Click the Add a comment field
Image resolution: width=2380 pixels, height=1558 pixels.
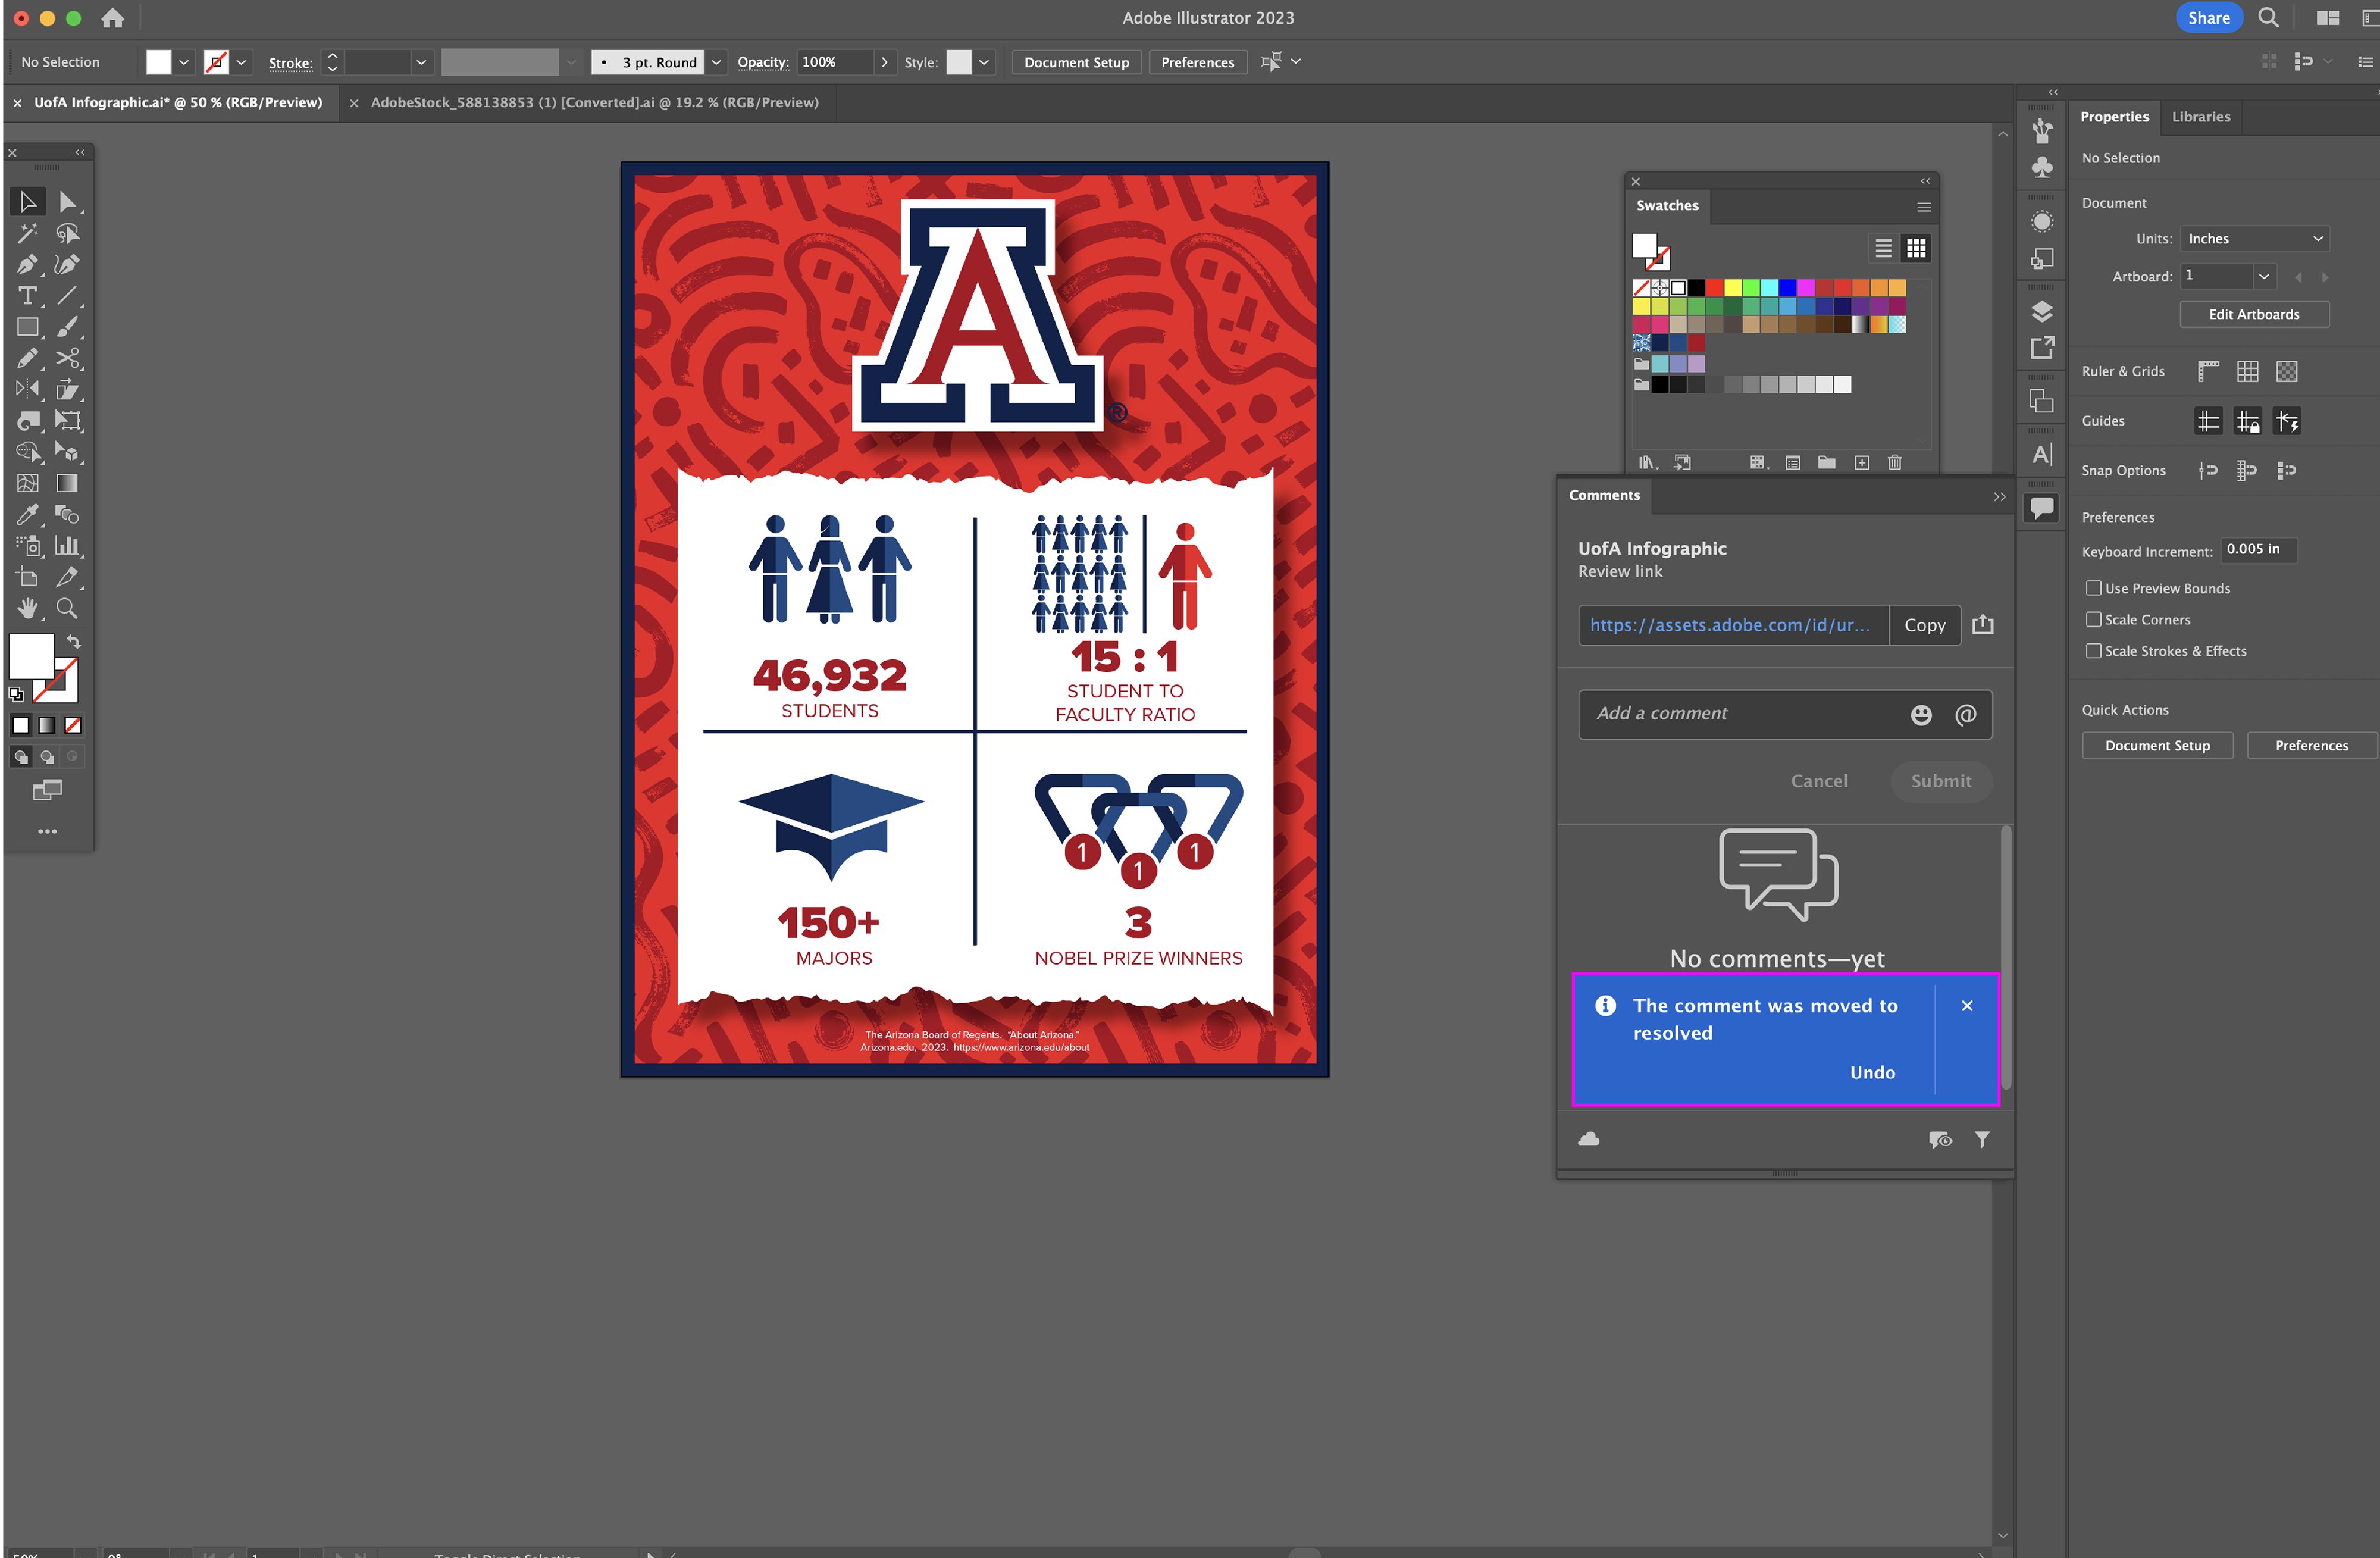coord(1740,714)
